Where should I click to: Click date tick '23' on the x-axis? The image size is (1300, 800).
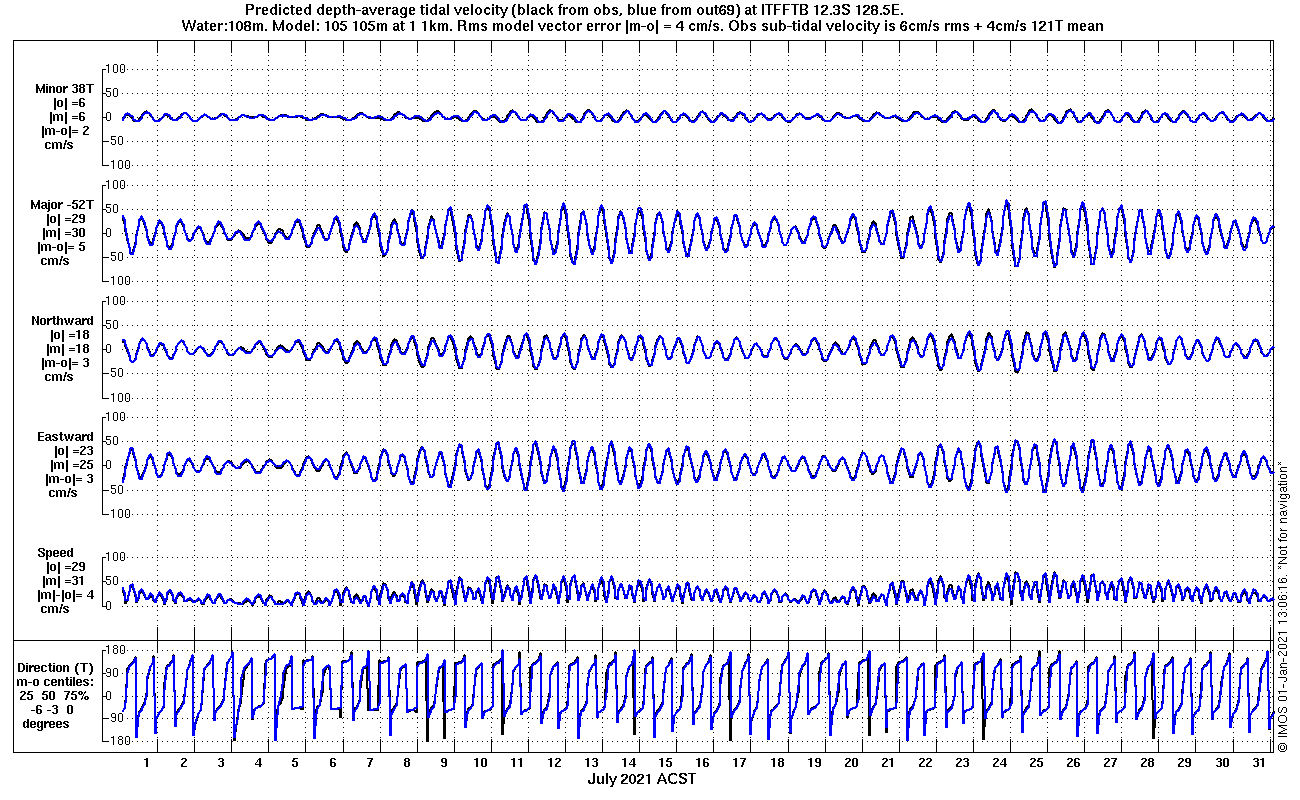[x=962, y=763]
